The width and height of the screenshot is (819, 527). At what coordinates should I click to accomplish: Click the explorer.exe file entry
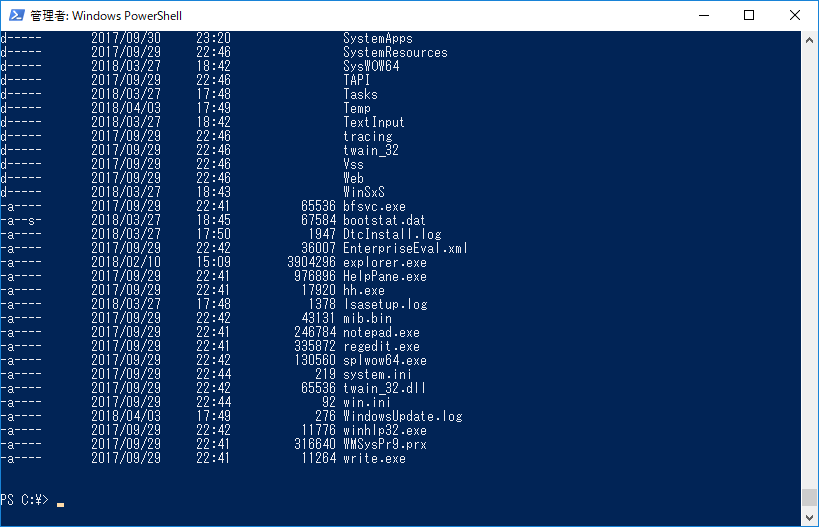tap(385, 262)
